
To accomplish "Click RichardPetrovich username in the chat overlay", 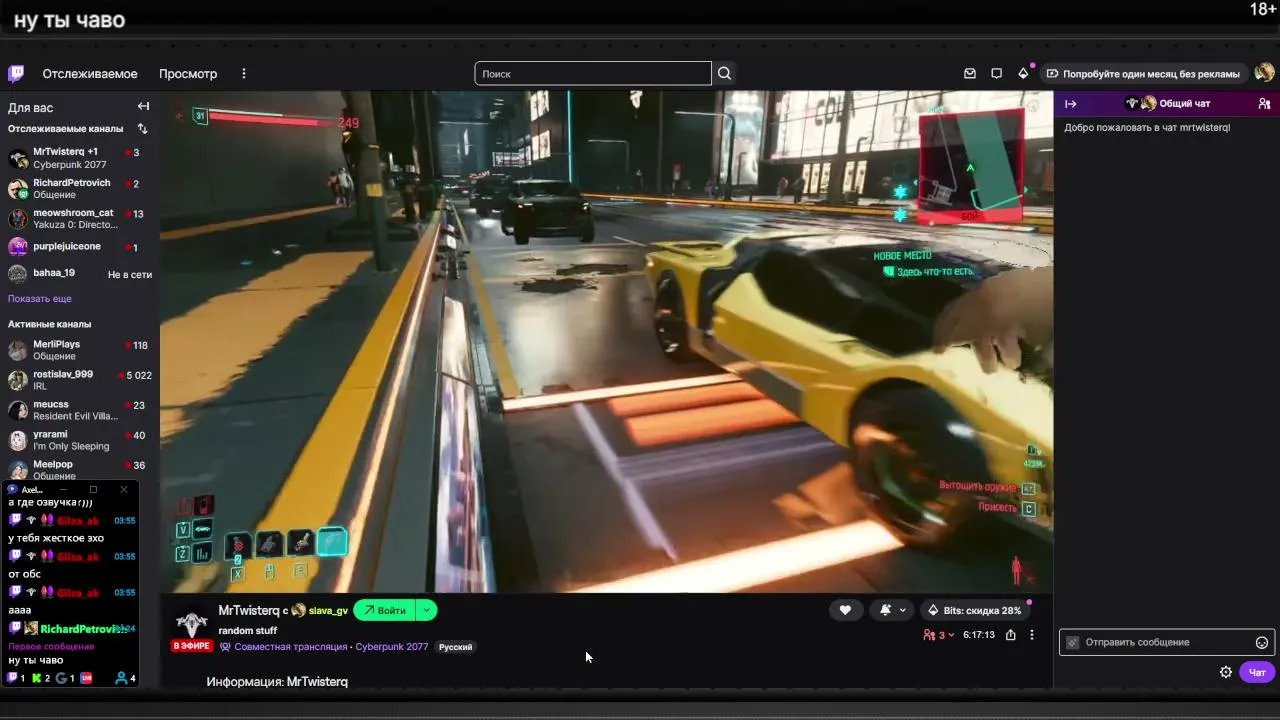I will [x=83, y=629].
